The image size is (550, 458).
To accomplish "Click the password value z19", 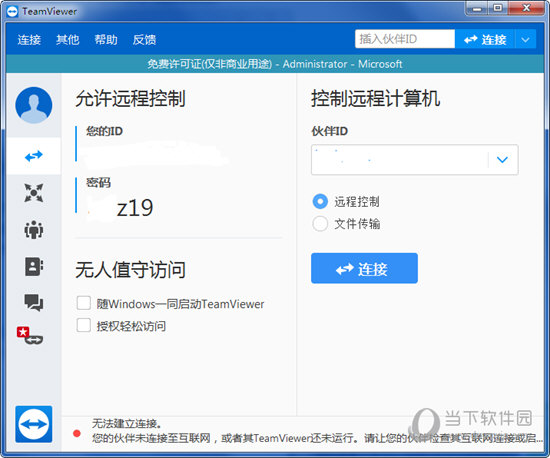I will [135, 208].
